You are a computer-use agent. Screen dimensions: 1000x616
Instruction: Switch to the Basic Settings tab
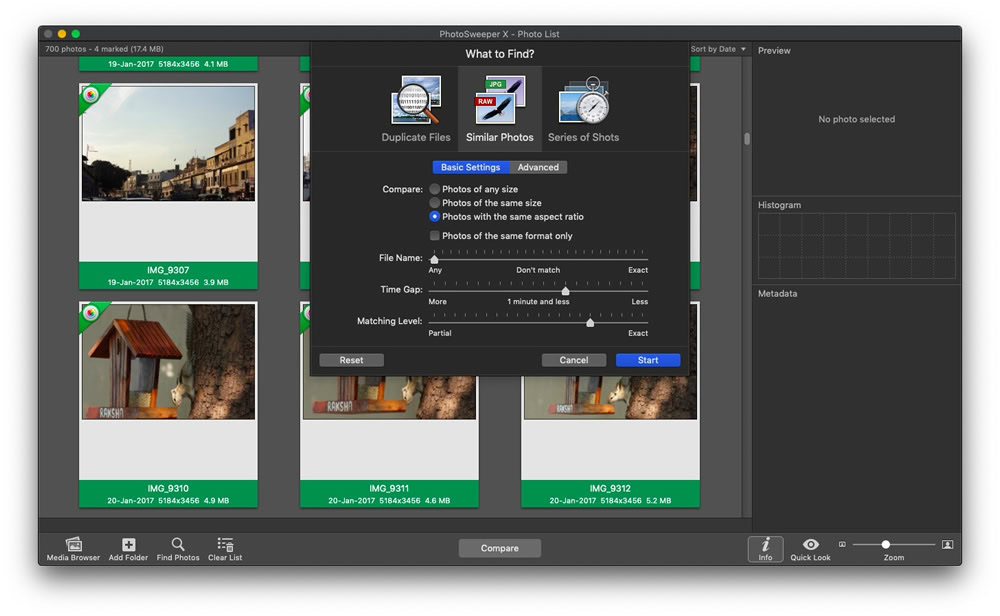click(x=471, y=167)
